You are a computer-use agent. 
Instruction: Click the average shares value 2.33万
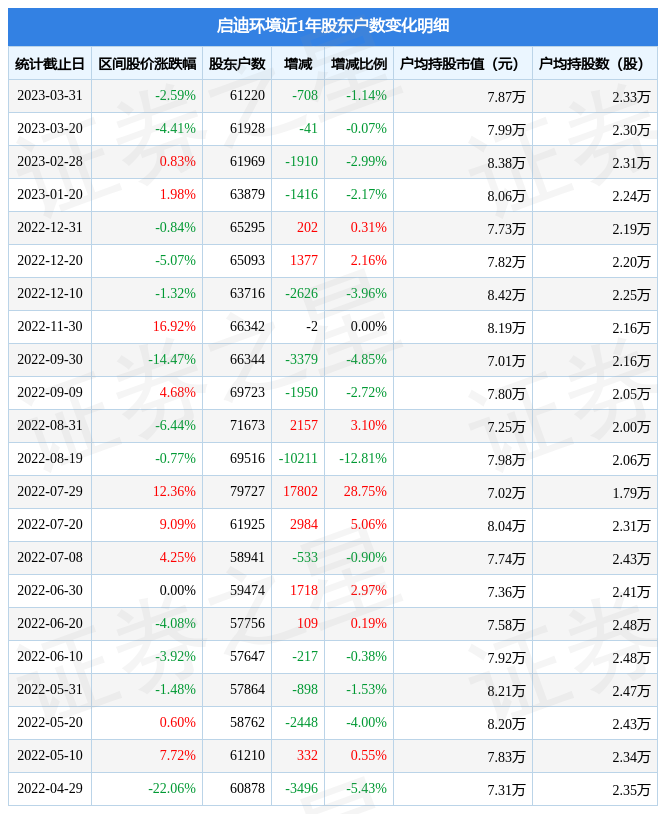(x=631, y=97)
